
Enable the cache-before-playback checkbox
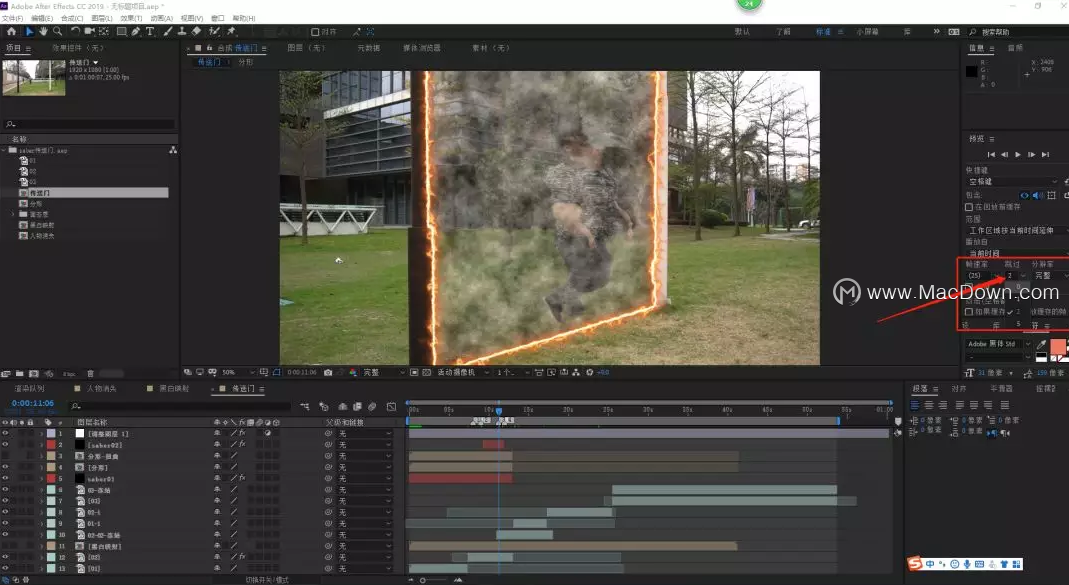[x=968, y=207]
